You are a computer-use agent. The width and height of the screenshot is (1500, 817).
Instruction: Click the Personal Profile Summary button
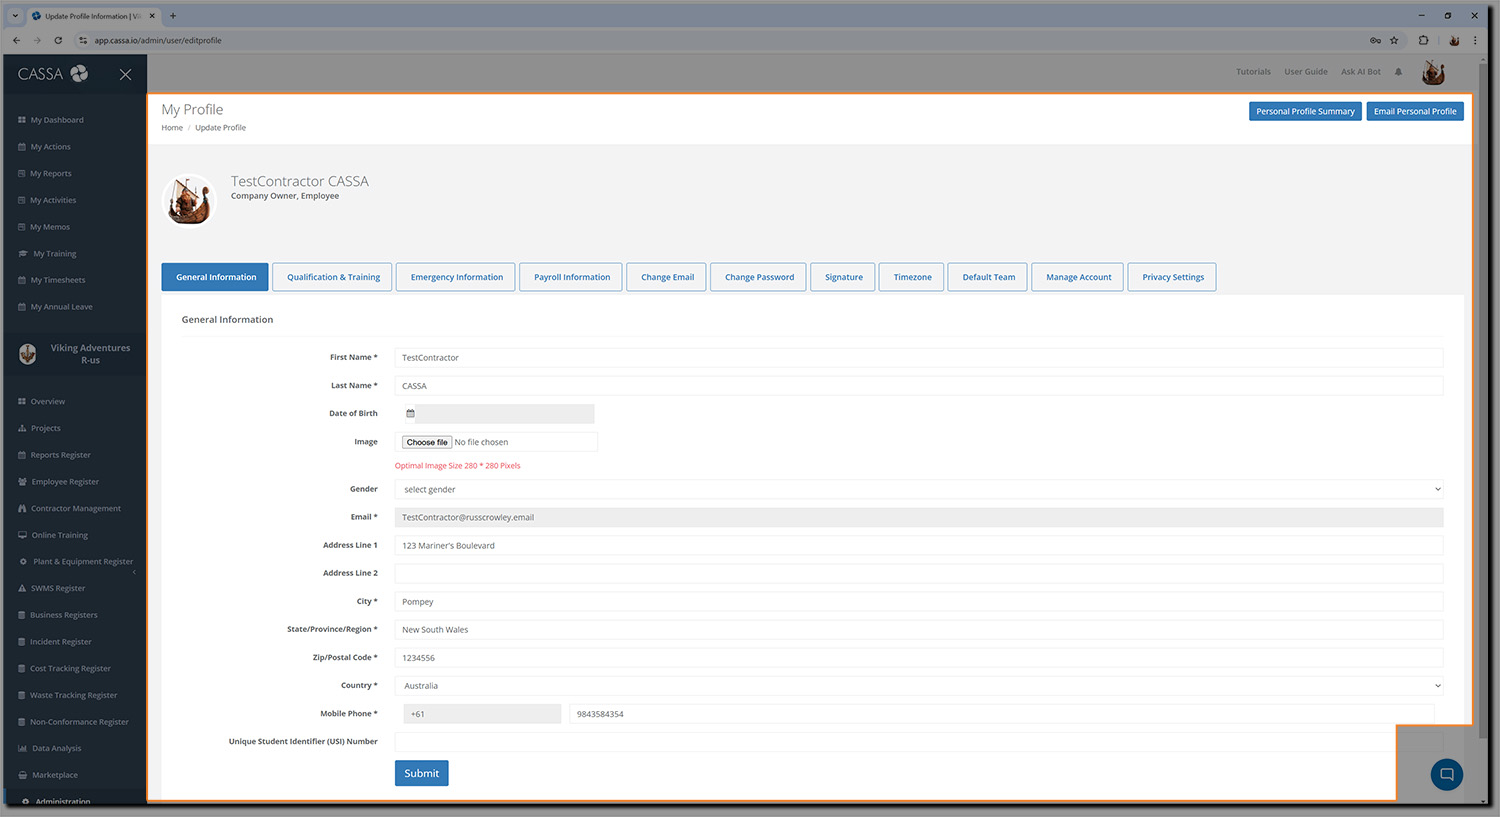(x=1305, y=111)
